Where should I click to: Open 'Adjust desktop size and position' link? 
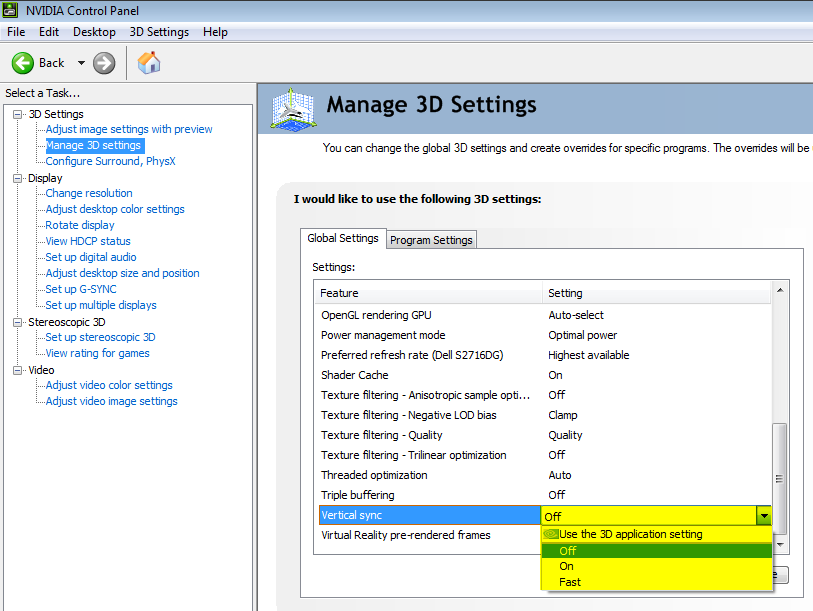click(122, 273)
